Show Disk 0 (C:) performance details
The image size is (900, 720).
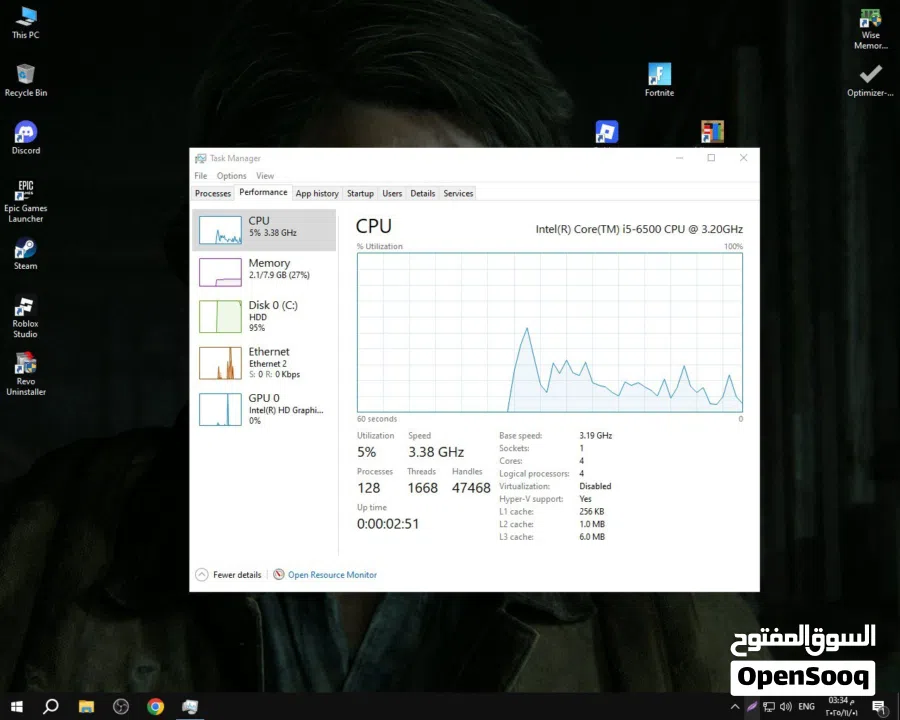click(264, 315)
